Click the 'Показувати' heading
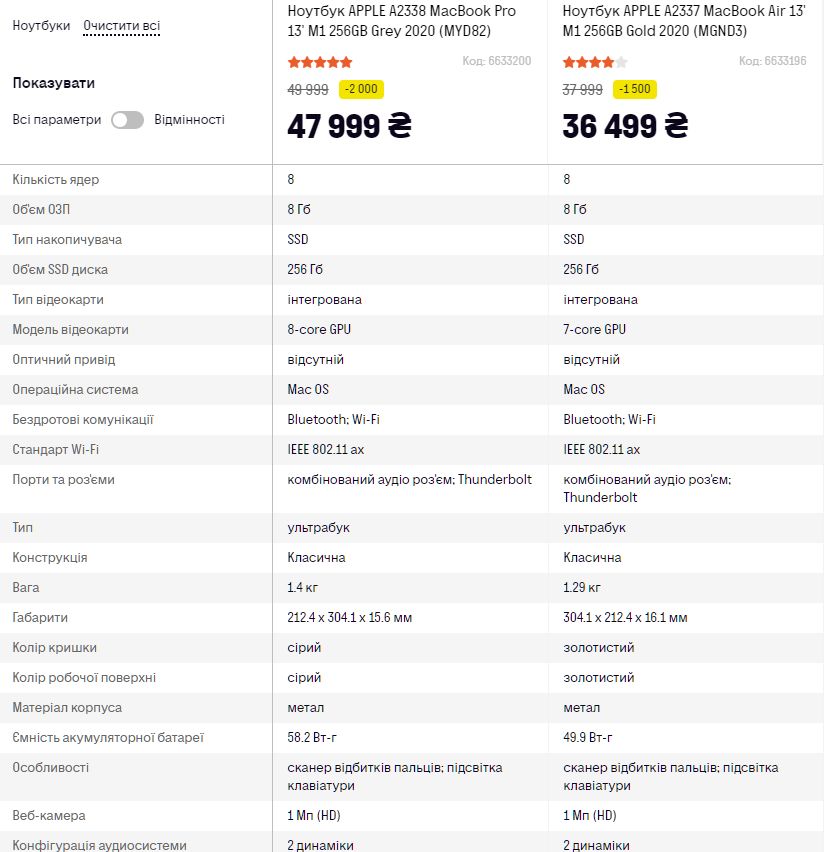Viewport: 826px width, 852px height. (54, 83)
